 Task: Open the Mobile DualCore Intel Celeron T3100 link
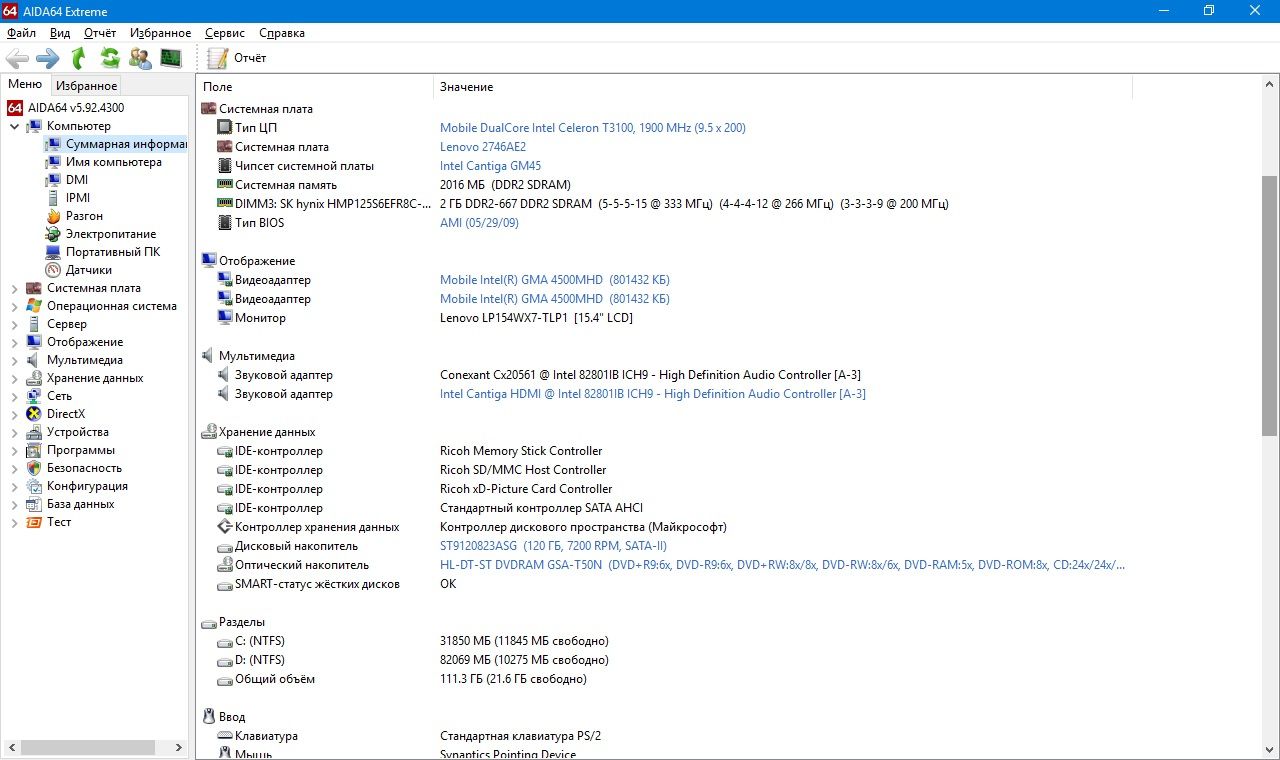click(x=593, y=128)
